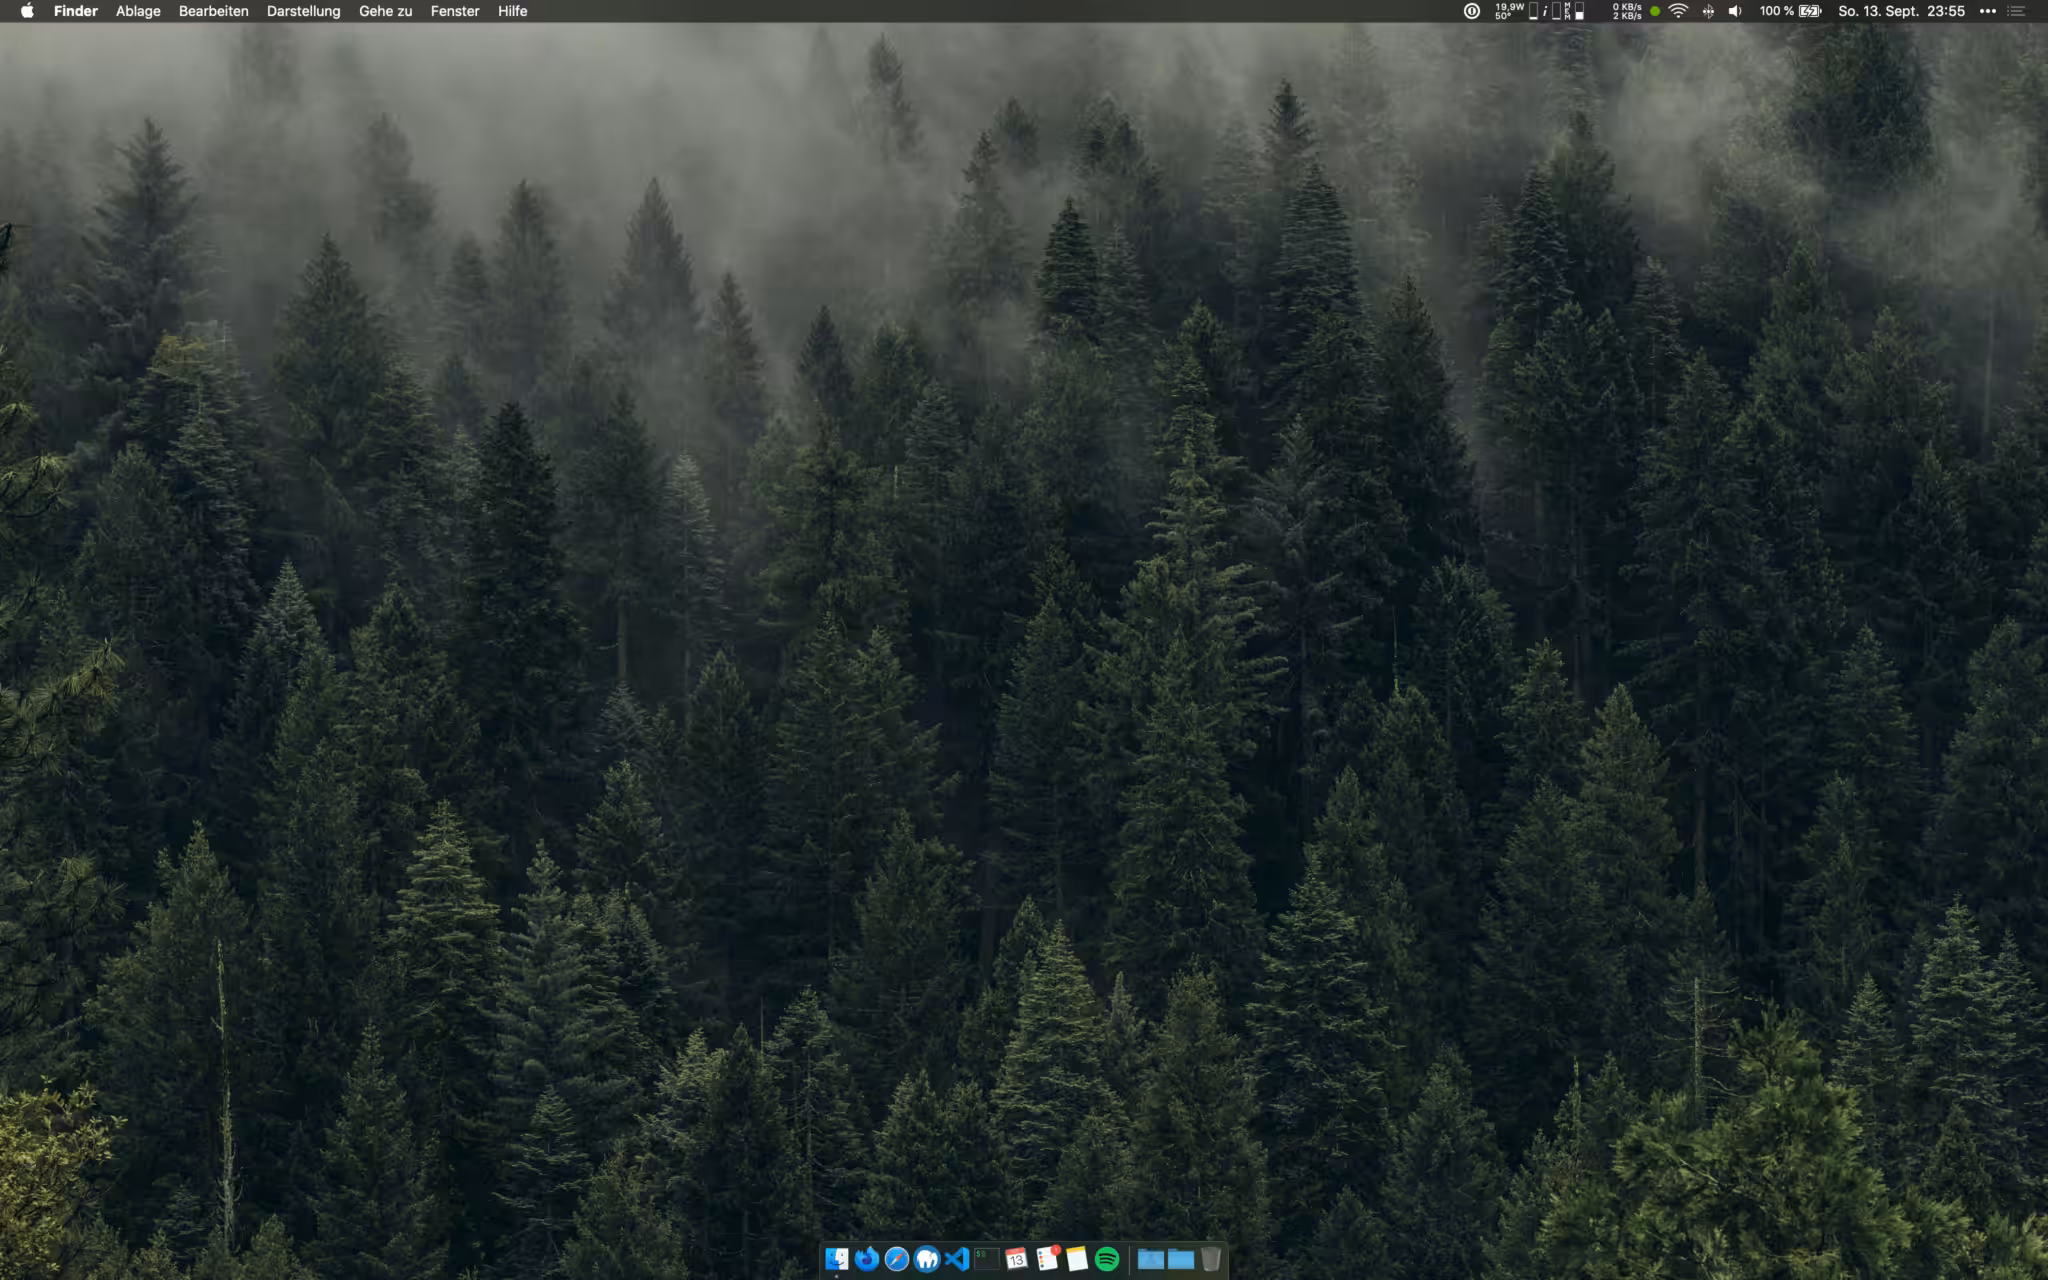Open the volume control in menu bar
This screenshot has height=1280, width=2048.
[x=1735, y=11]
